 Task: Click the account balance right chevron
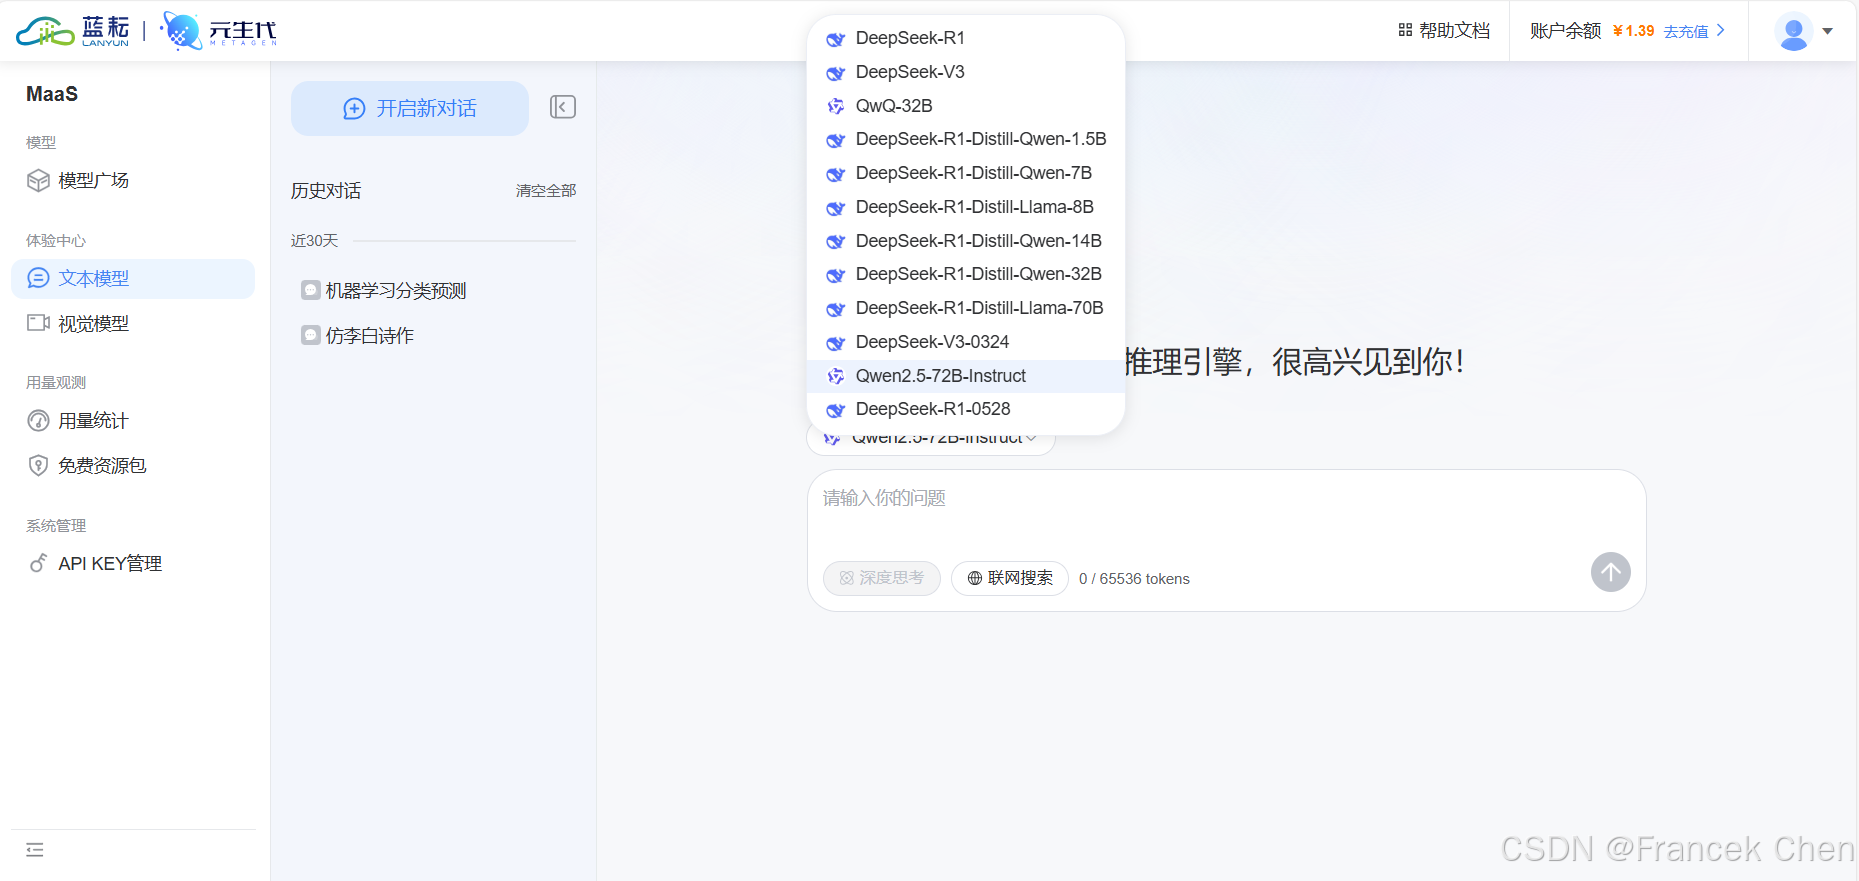[x=1721, y=30]
